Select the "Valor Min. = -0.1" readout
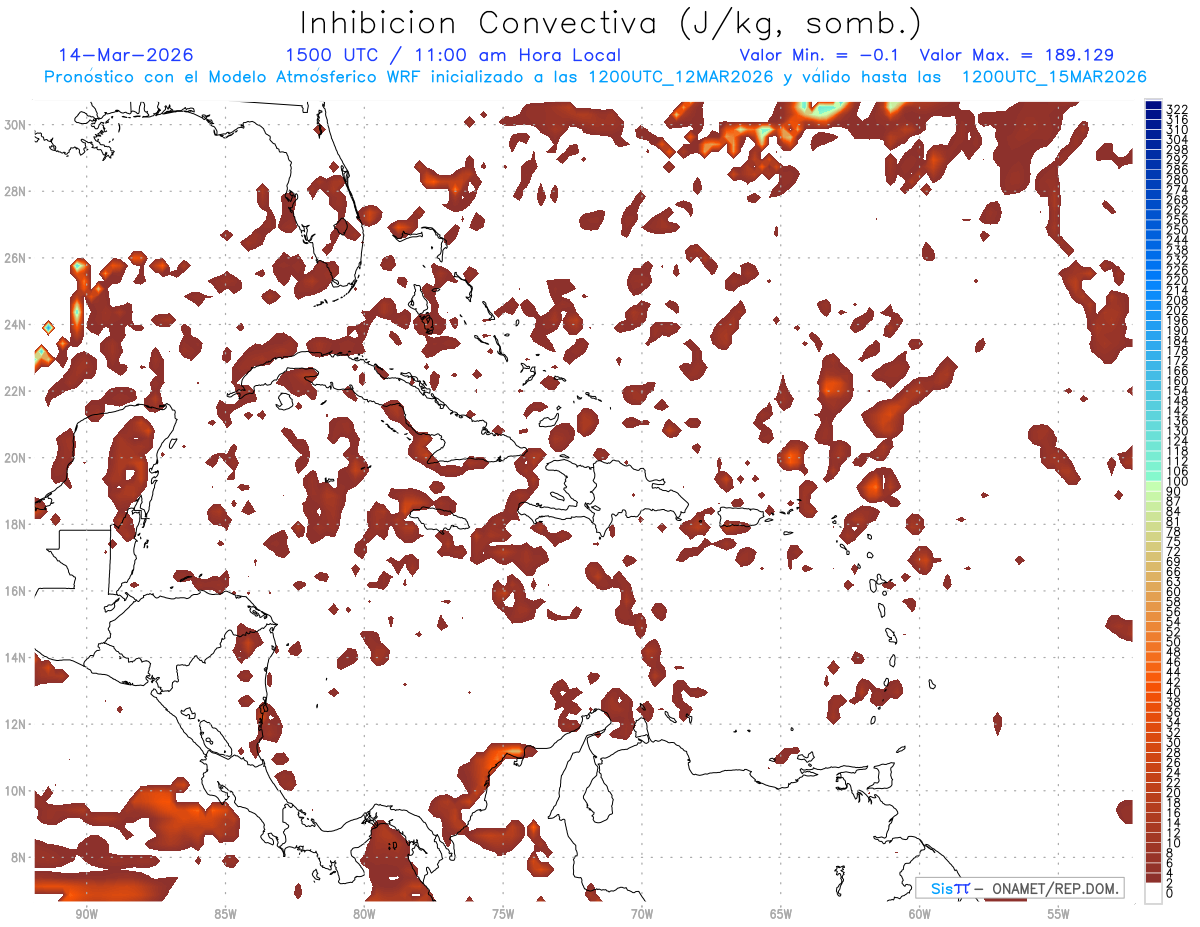 pyautogui.click(x=820, y=56)
